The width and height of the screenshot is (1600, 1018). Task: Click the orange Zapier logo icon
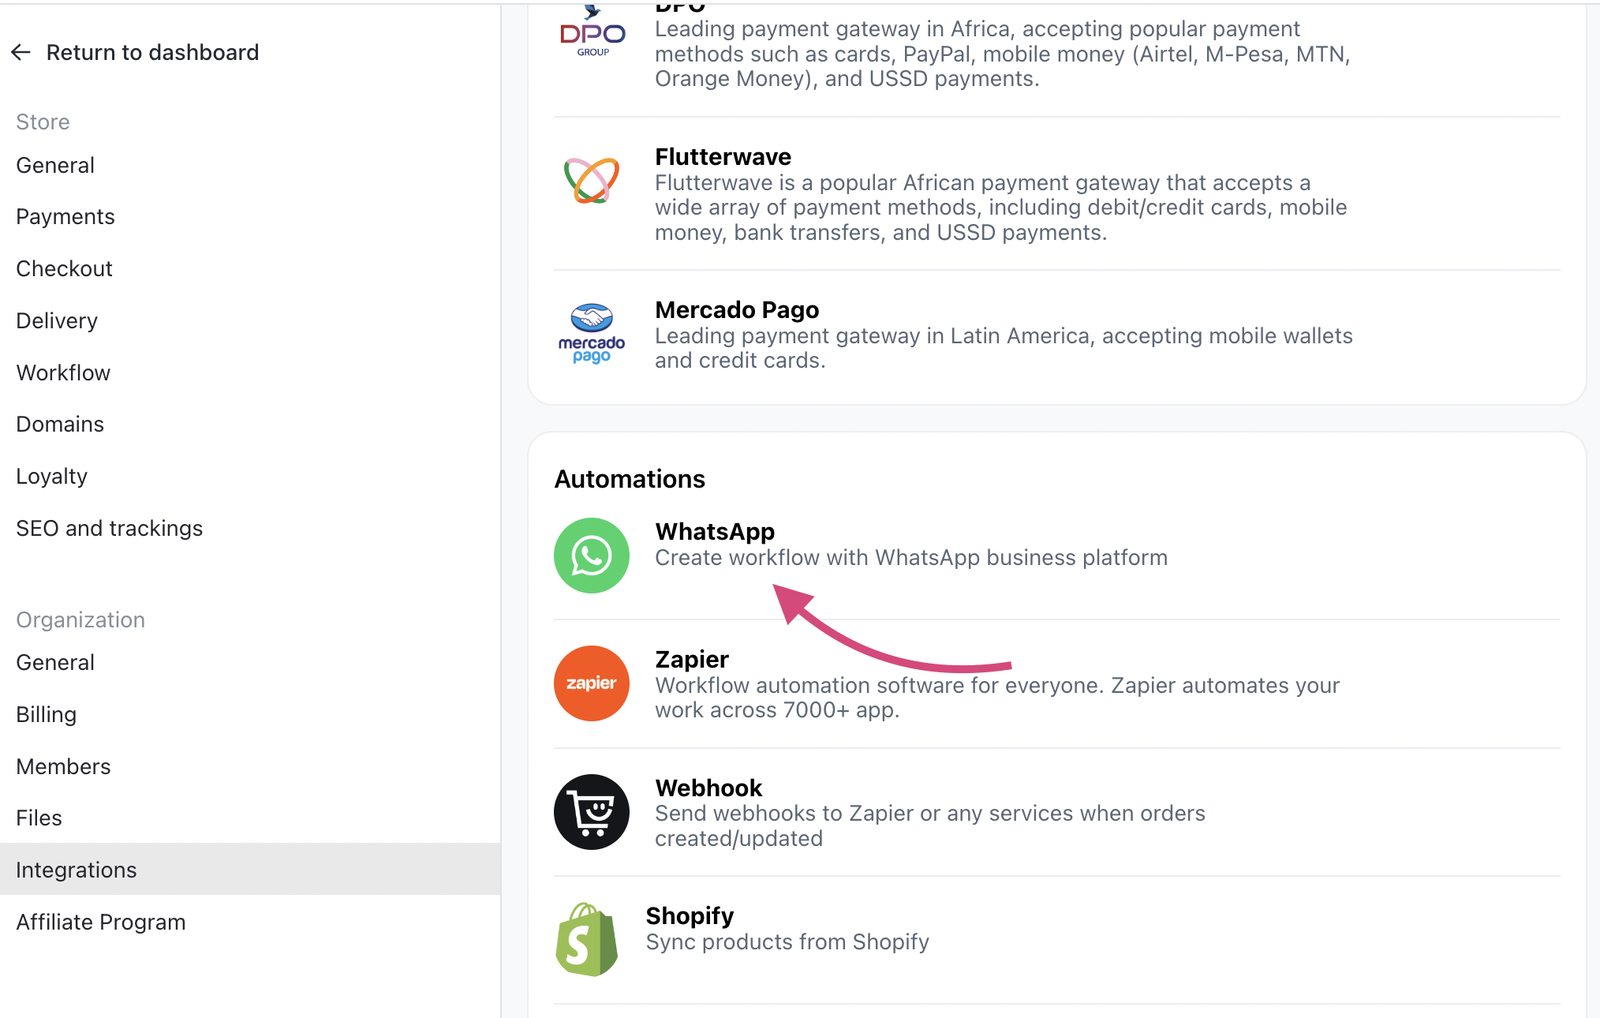[x=591, y=683]
